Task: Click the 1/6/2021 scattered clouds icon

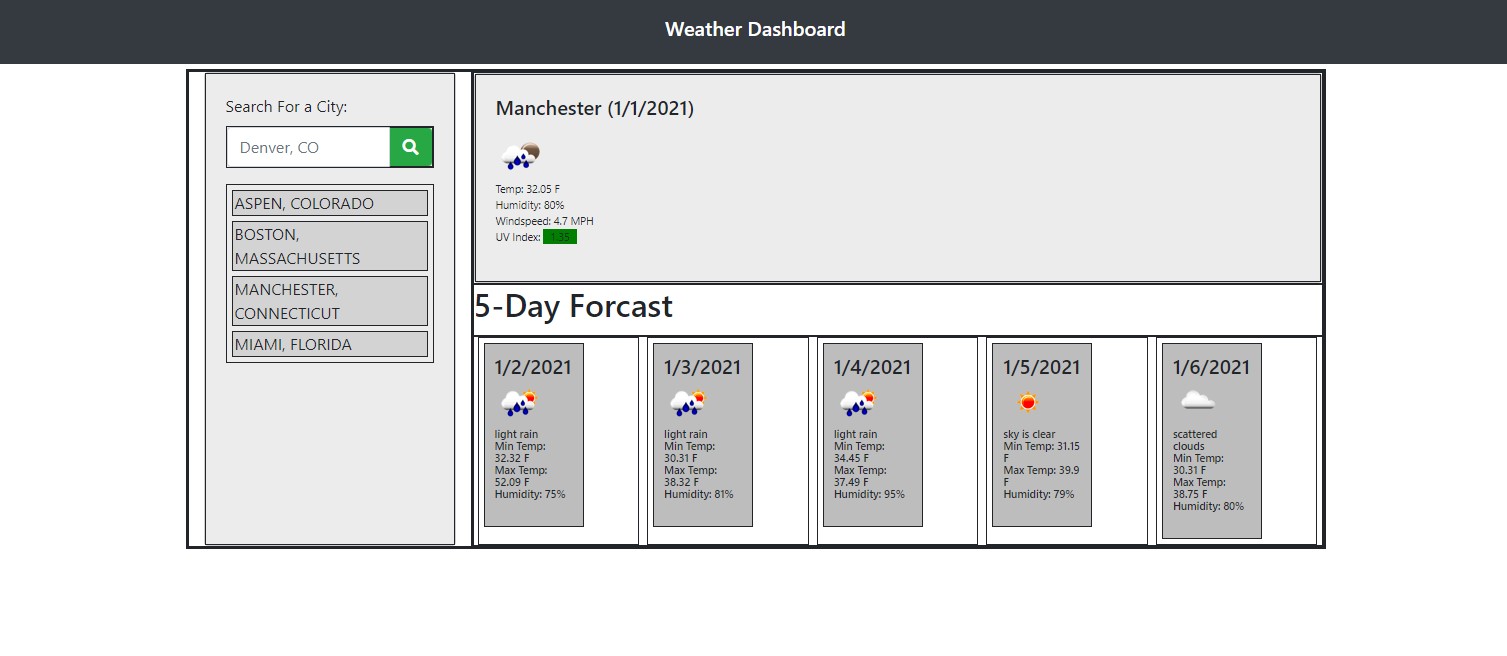Action: coord(1197,402)
